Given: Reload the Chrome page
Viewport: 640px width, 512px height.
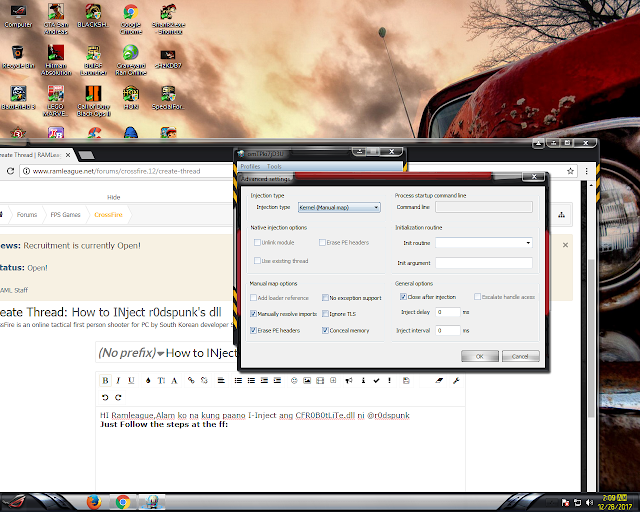Looking at the screenshot, I should pos(10,171).
